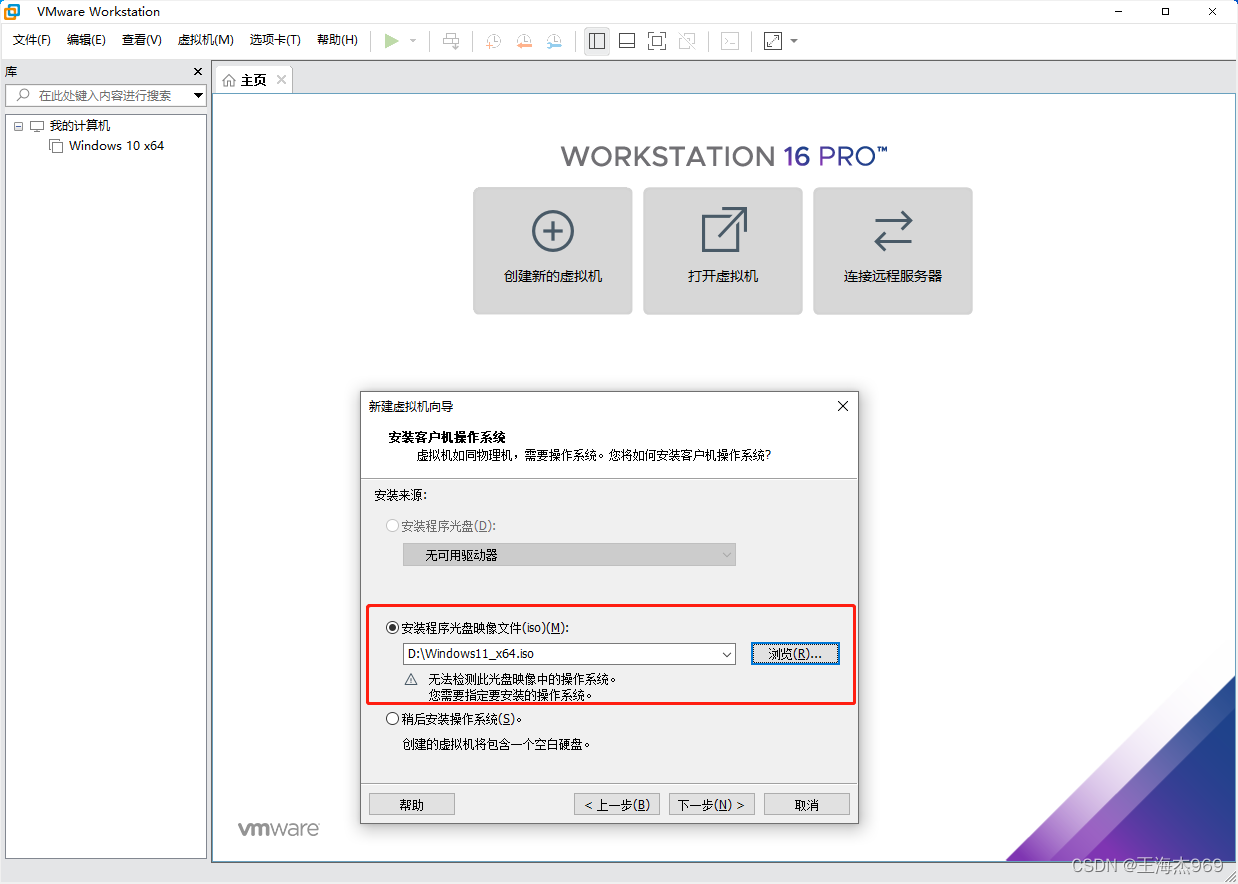1238x884 pixels.
Task: Click the 连接远程服务器 tile
Action: pos(893,250)
